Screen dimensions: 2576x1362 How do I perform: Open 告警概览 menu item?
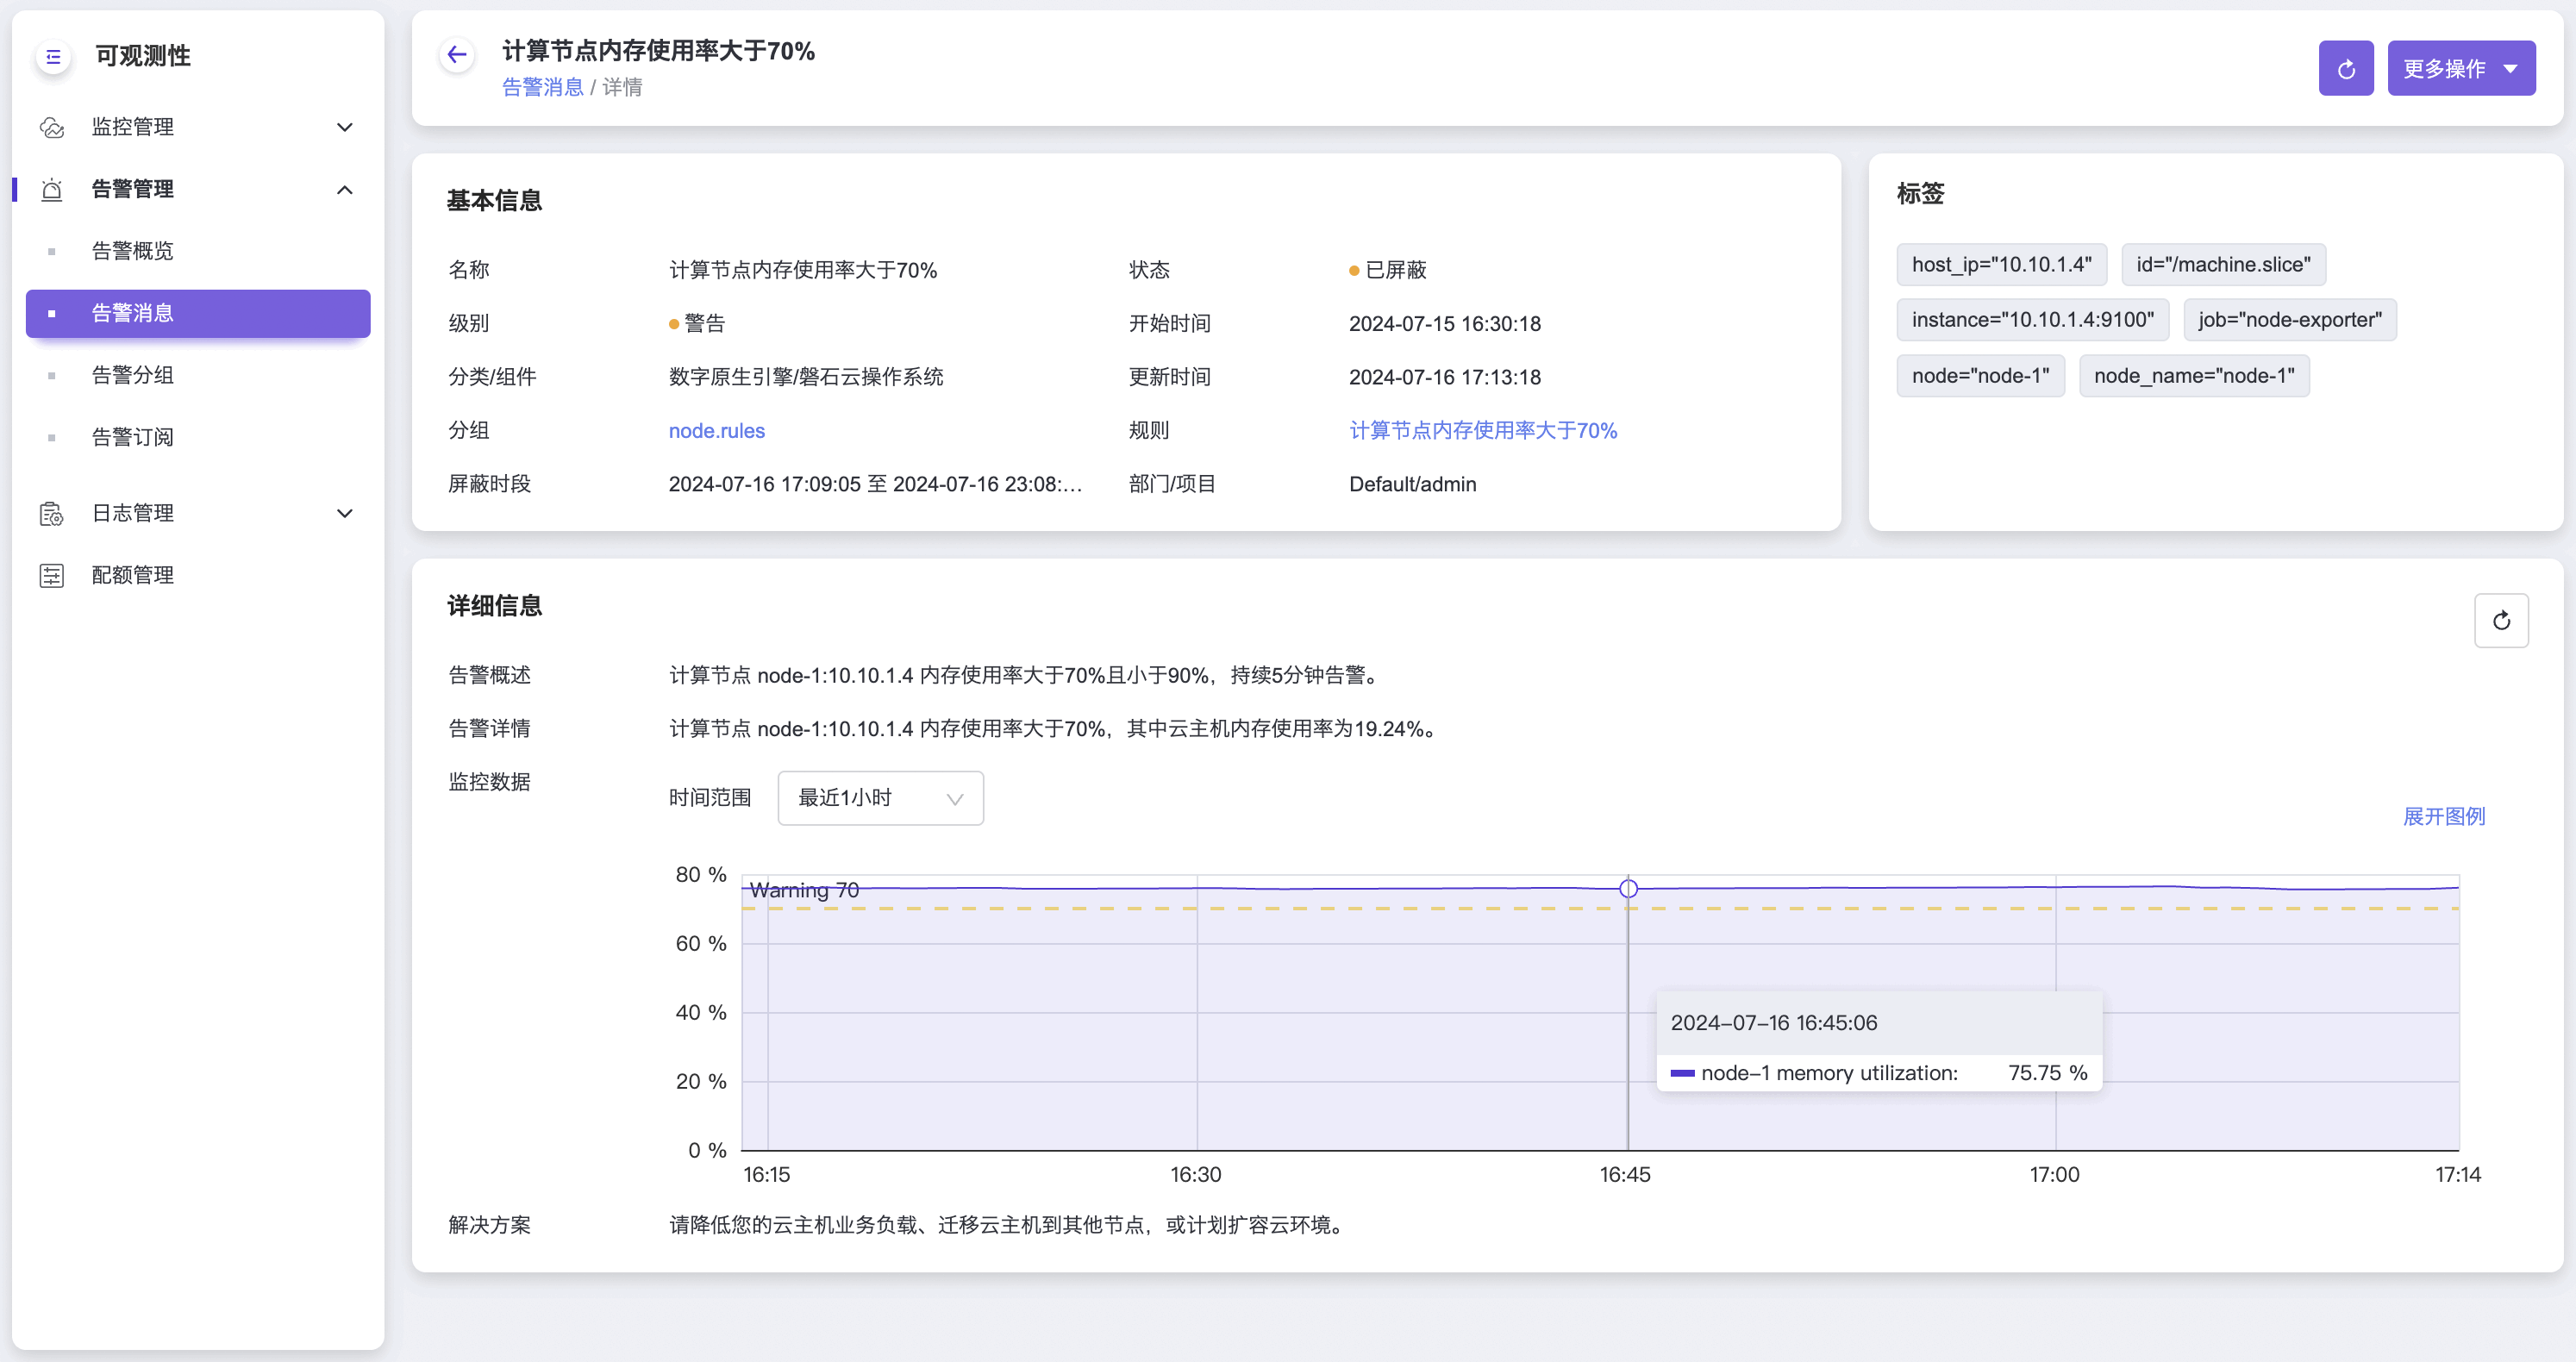tap(133, 251)
